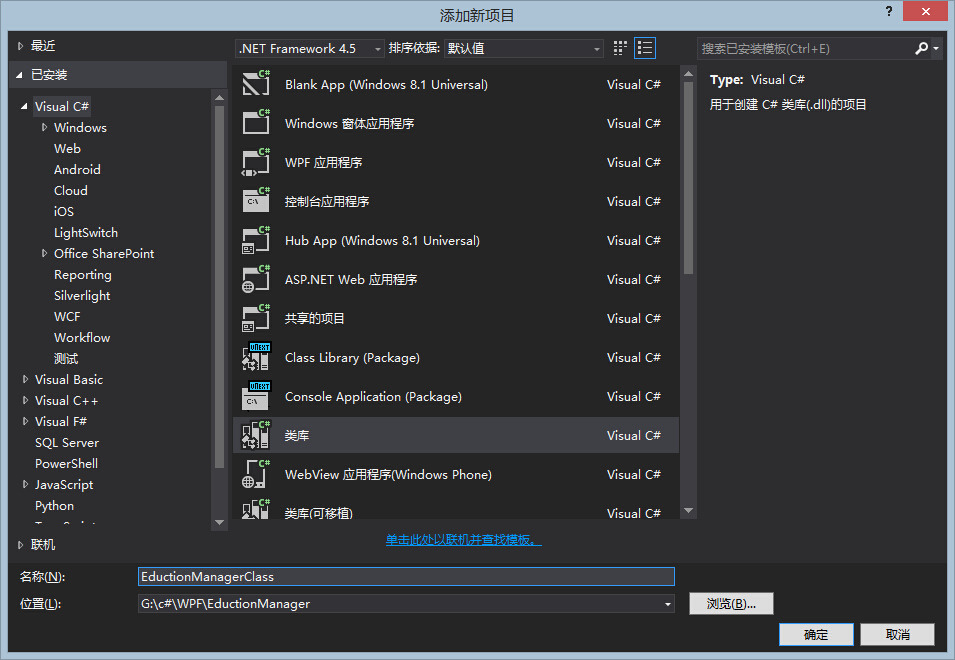Select the ASP.NET Web 应用程序 template icon

click(x=256, y=278)
